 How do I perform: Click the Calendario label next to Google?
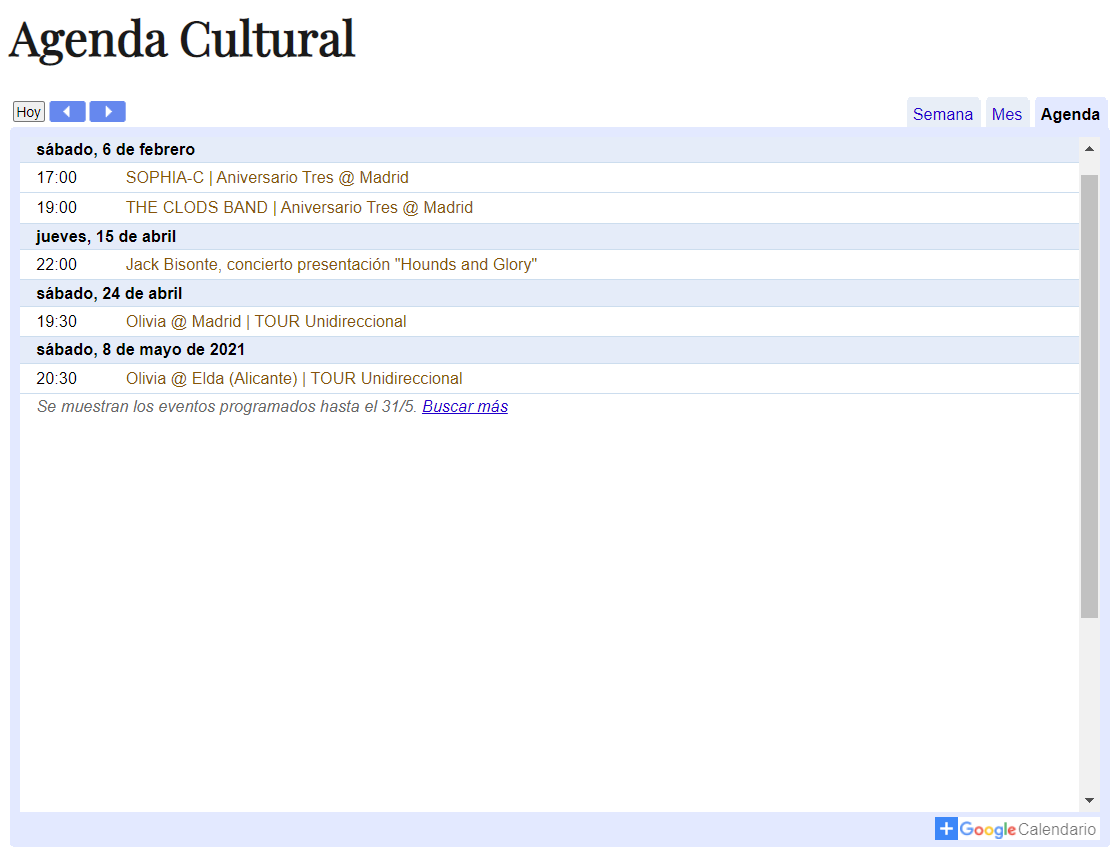point(1056,828)
